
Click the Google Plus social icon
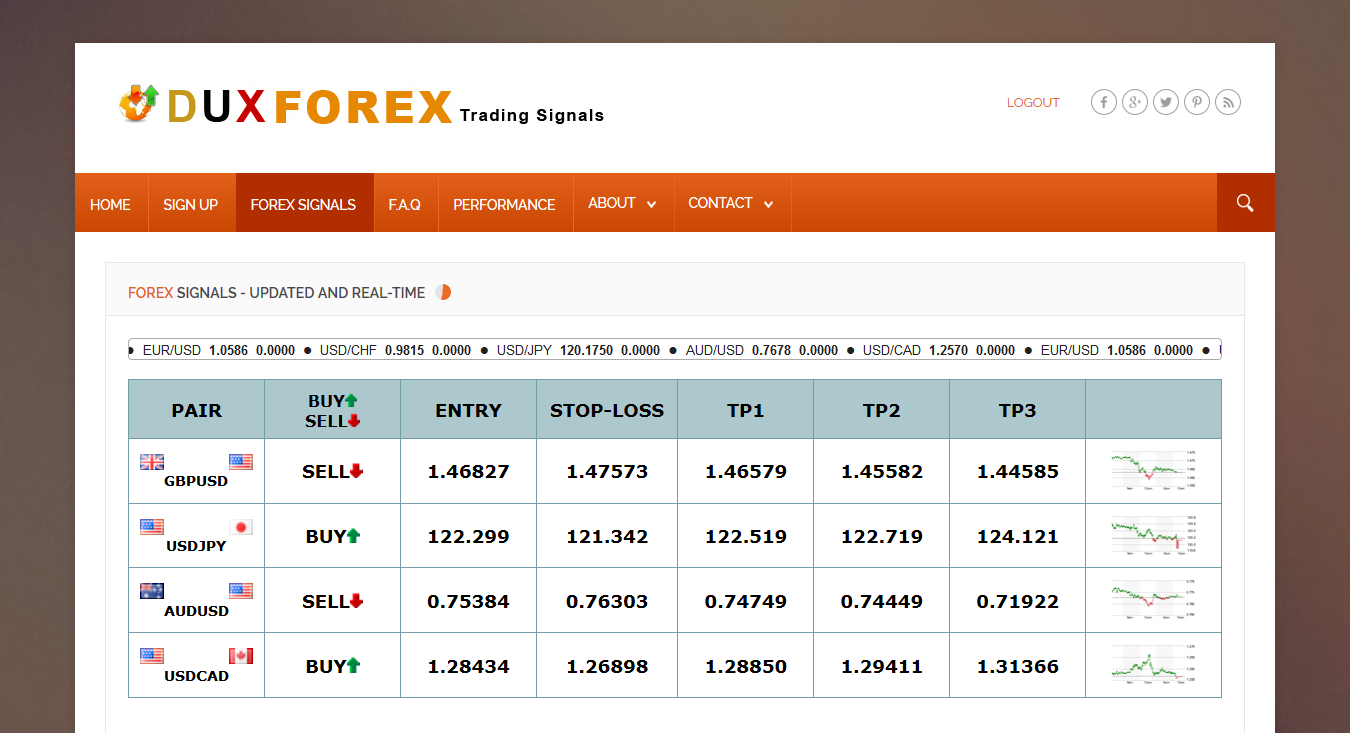point(1135,102)
